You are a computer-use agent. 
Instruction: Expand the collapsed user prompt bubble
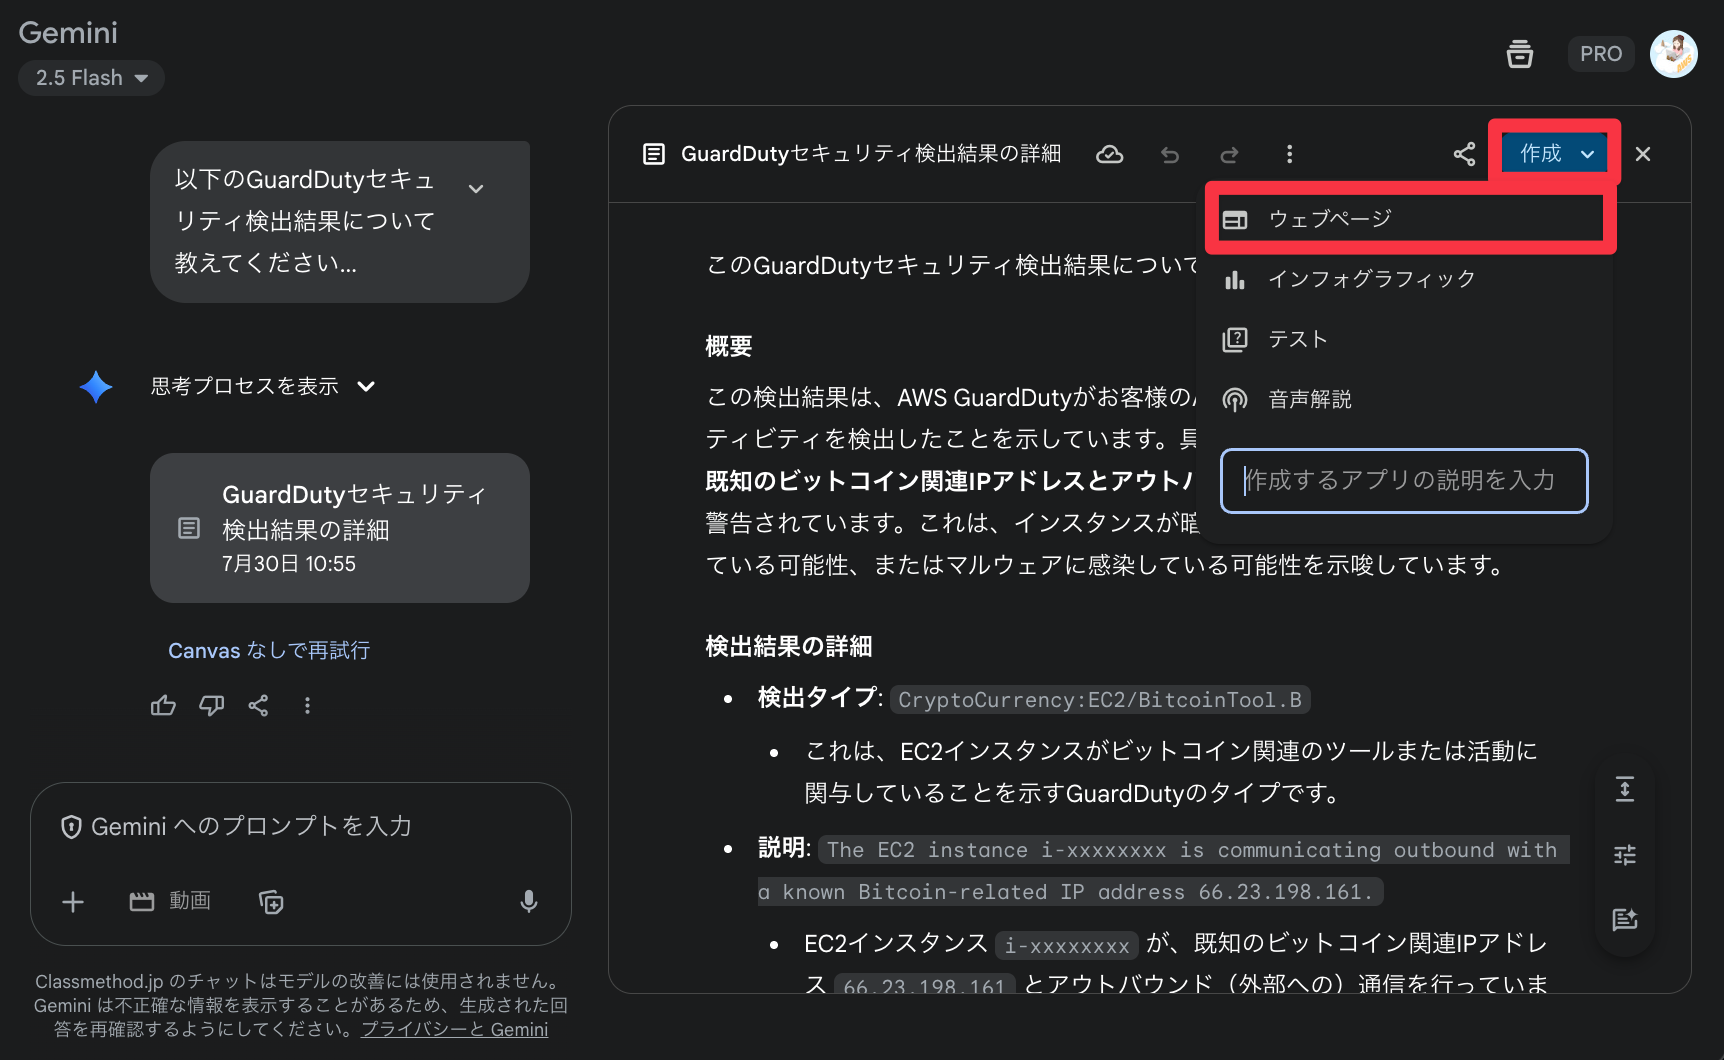tap(476, 188)
